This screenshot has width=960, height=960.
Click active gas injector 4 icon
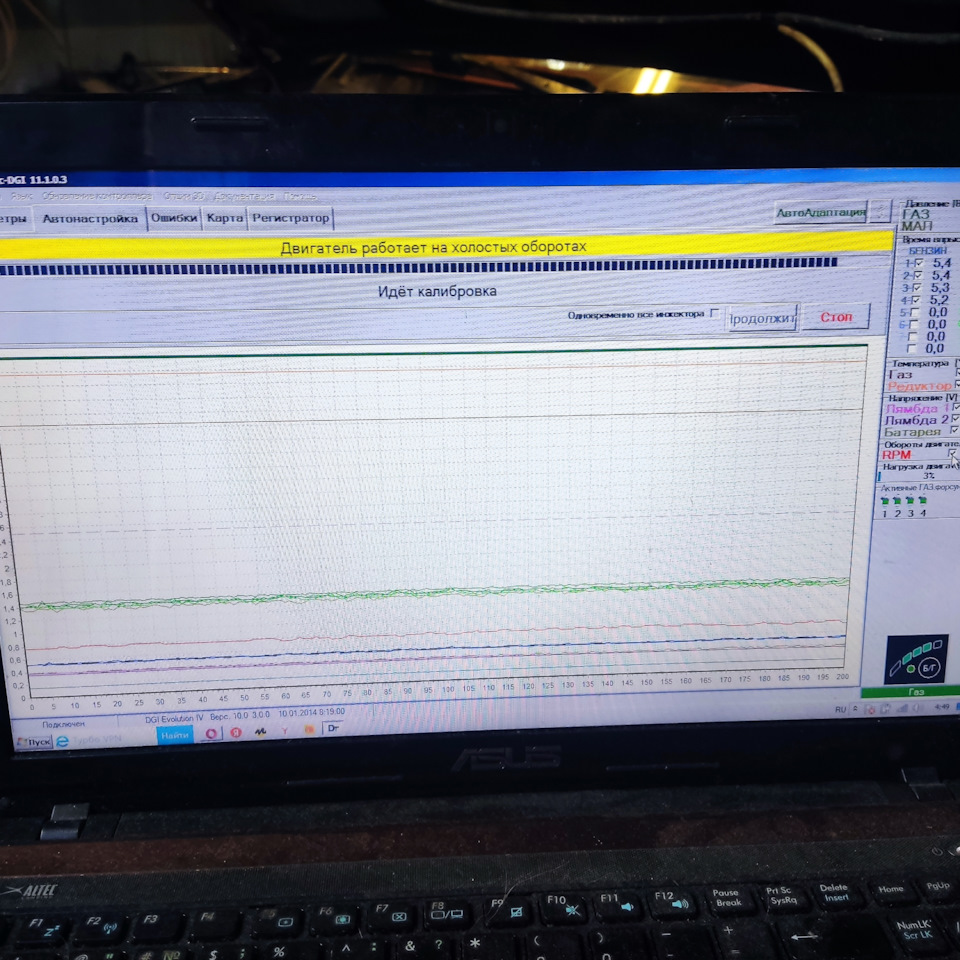click(923, 501)
